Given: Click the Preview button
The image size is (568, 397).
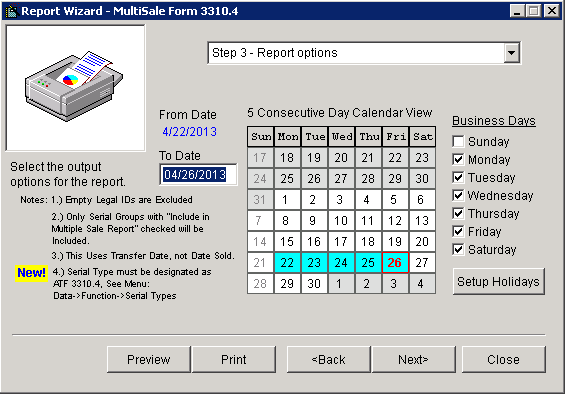Looking at the screenshot, I should tap(149, 359).
